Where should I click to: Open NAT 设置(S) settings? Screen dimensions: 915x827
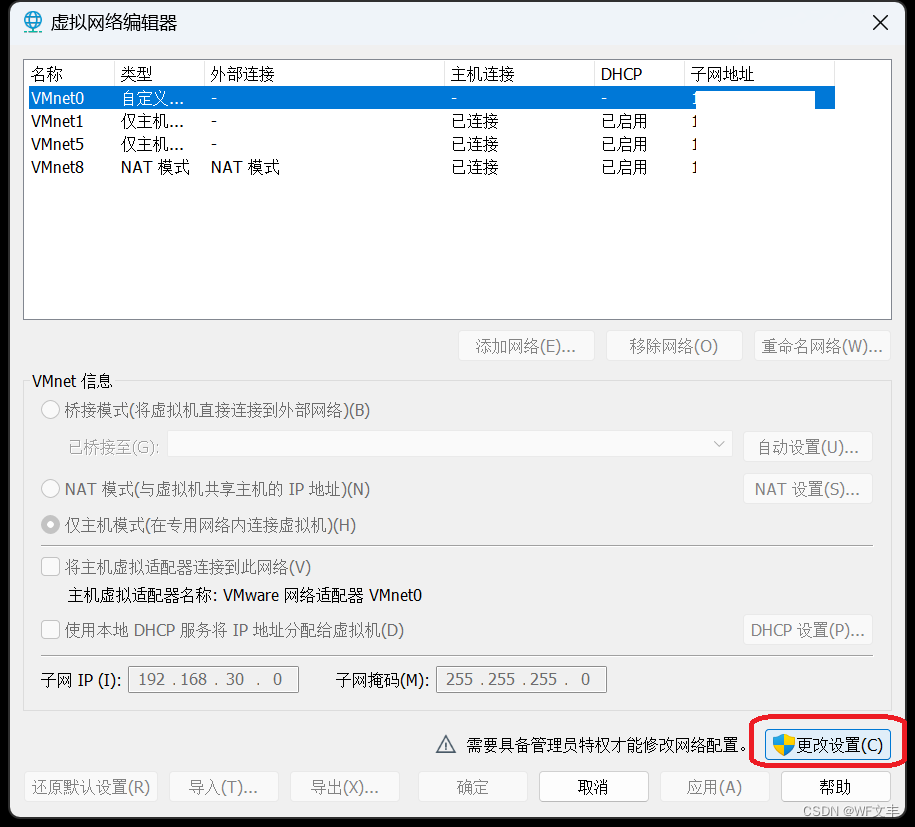point(807,488)
